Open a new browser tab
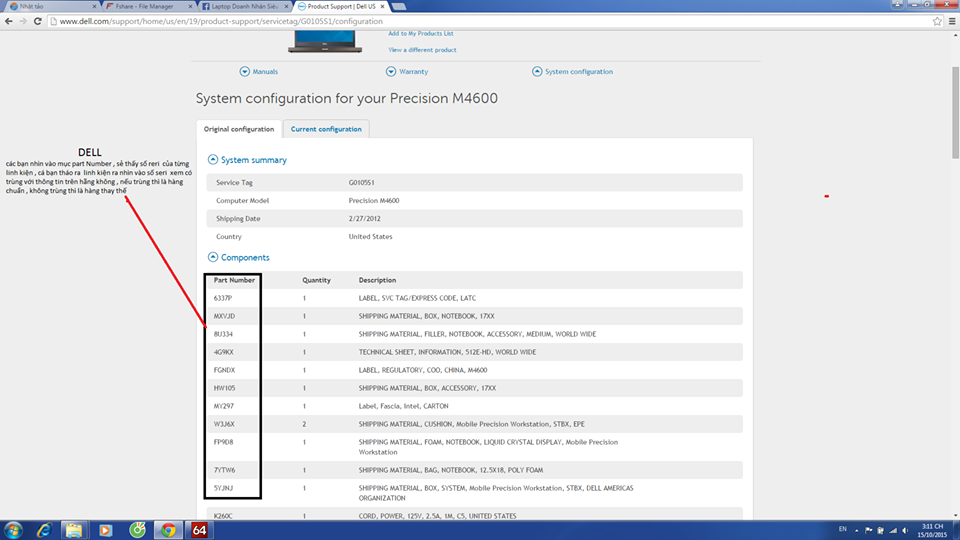The image size is (960, 540). coord(399,6)
